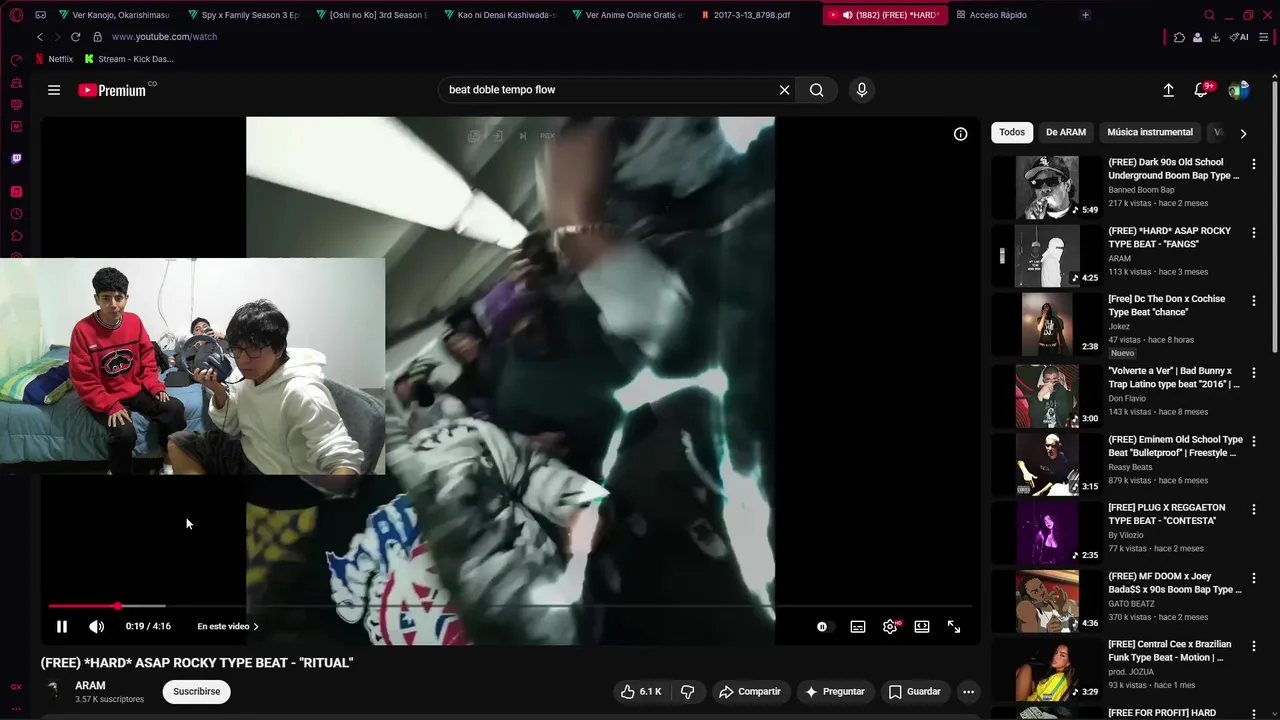Click the Preguntar button
Screen dimensions: 1280x720
(835, 692)
